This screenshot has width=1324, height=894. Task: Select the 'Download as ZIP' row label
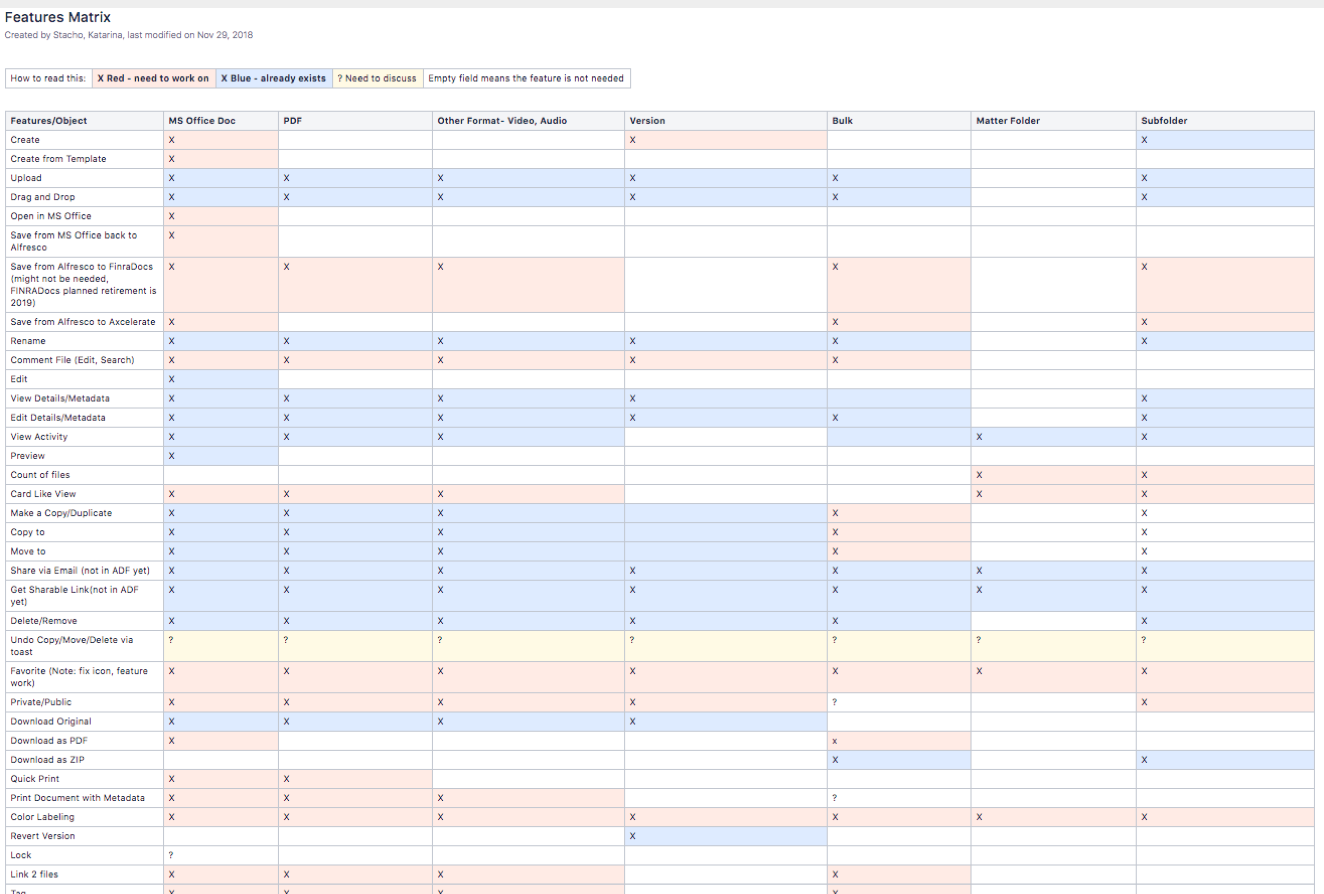click(47, 760)
